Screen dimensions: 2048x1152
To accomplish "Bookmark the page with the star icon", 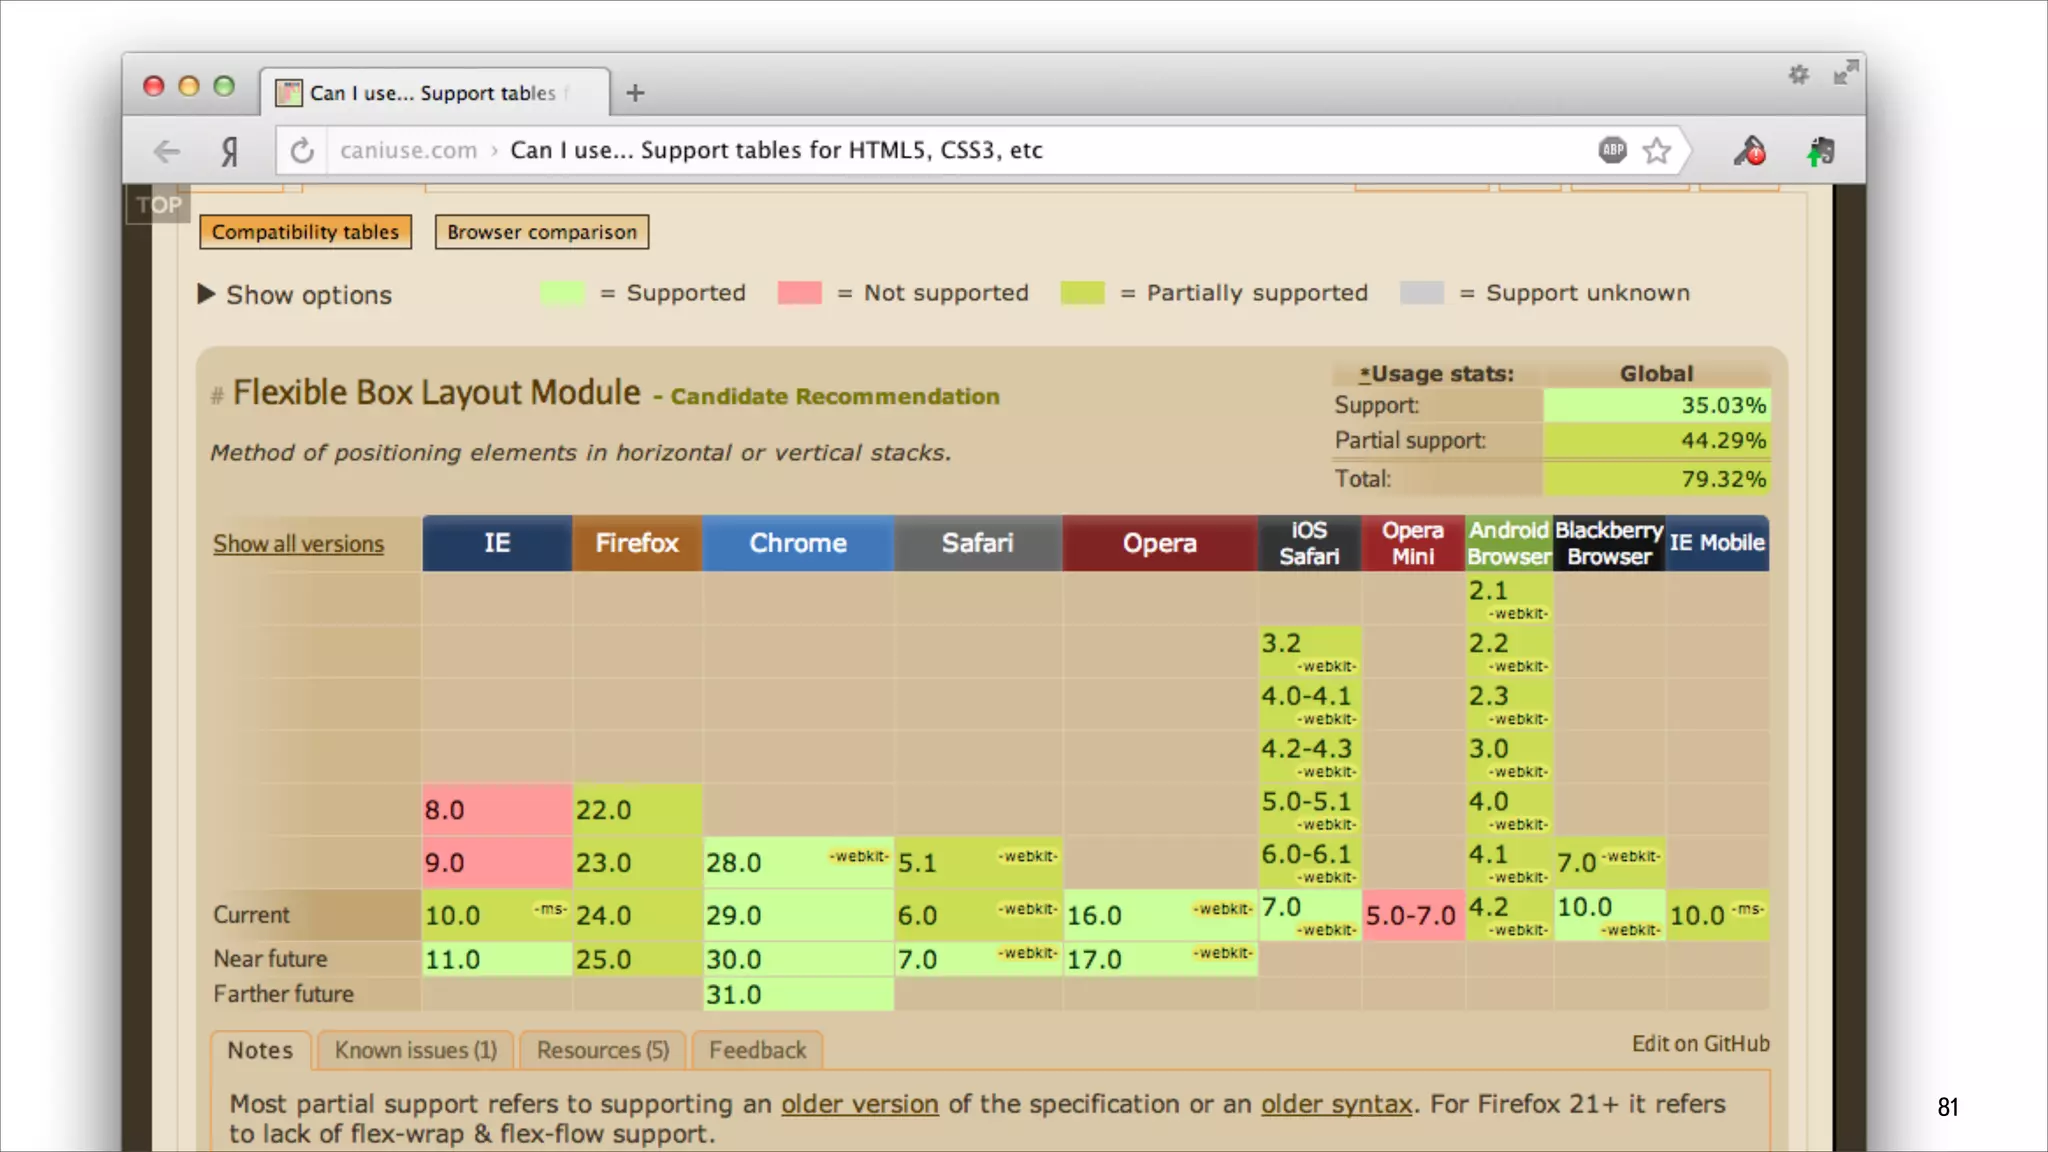I will coord(1657,150).
